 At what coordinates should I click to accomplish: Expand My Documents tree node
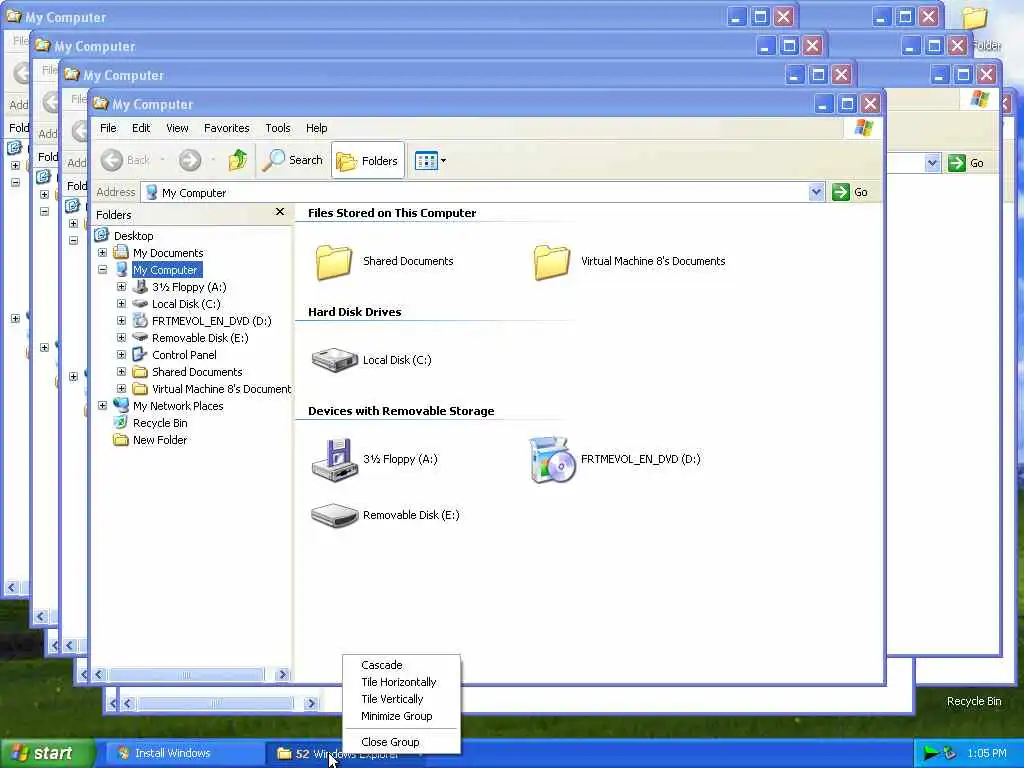click(103, 253)
